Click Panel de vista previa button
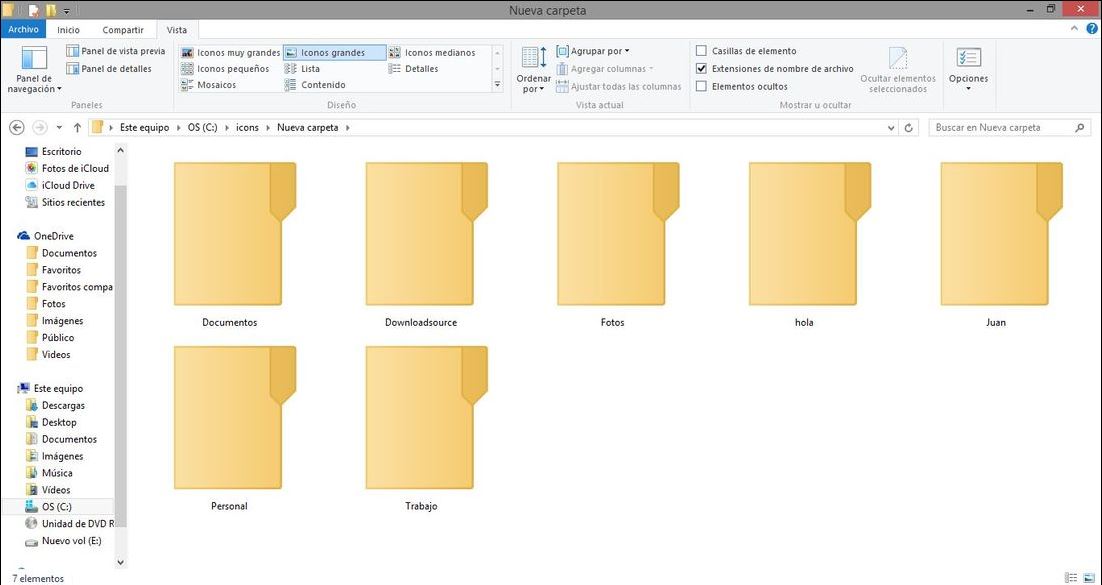The image size is (1102, 585). pyautogui.click(x=116, y=51)
